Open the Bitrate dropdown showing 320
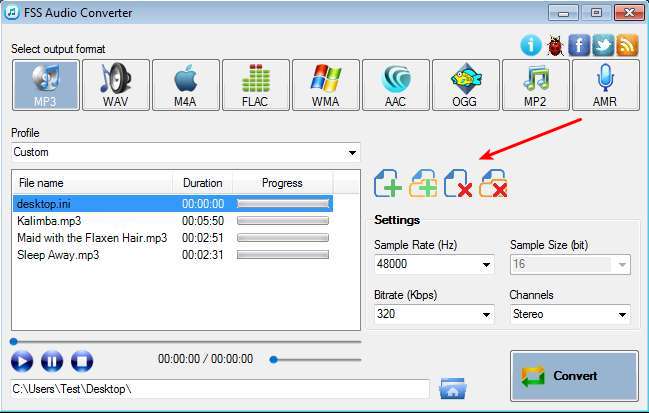Image resolution: width=649 pixels, height=413 pixels. click(x=434, y=314)
